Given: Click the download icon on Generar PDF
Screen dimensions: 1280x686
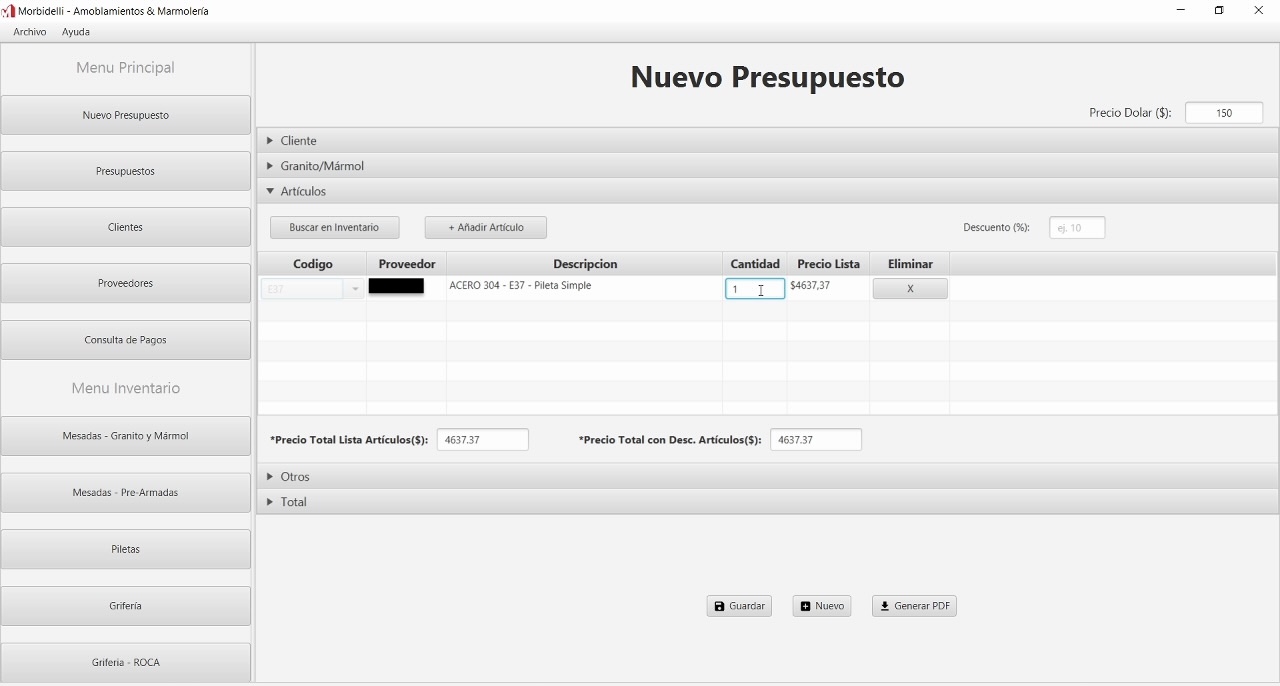Looking at the screenshot, I should tap(885, 606).
